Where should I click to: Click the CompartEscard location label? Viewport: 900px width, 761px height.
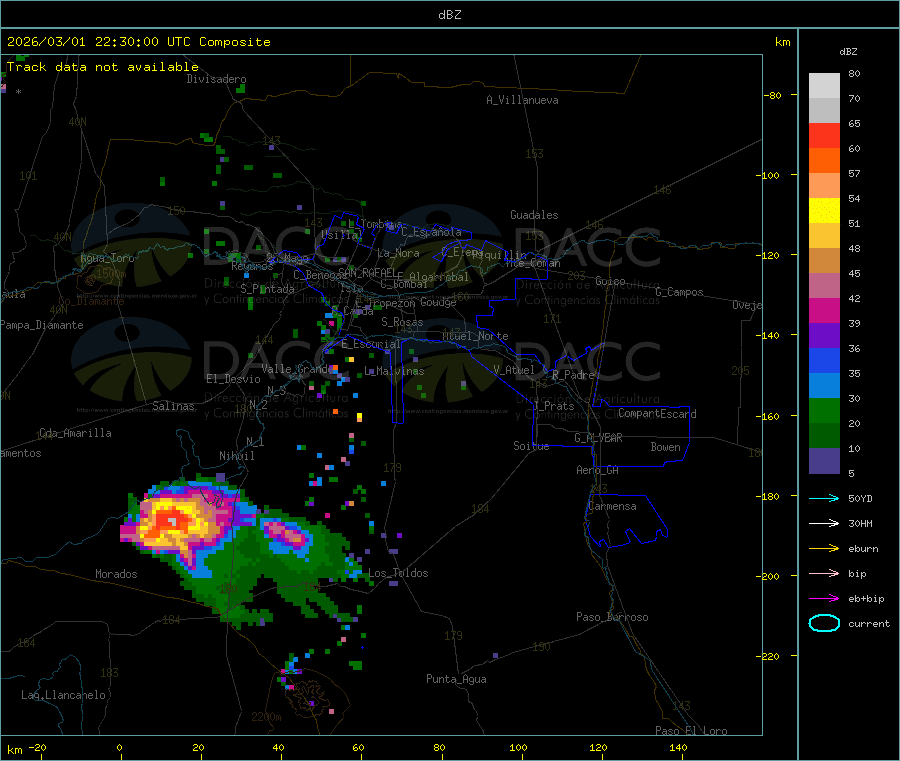657,413
